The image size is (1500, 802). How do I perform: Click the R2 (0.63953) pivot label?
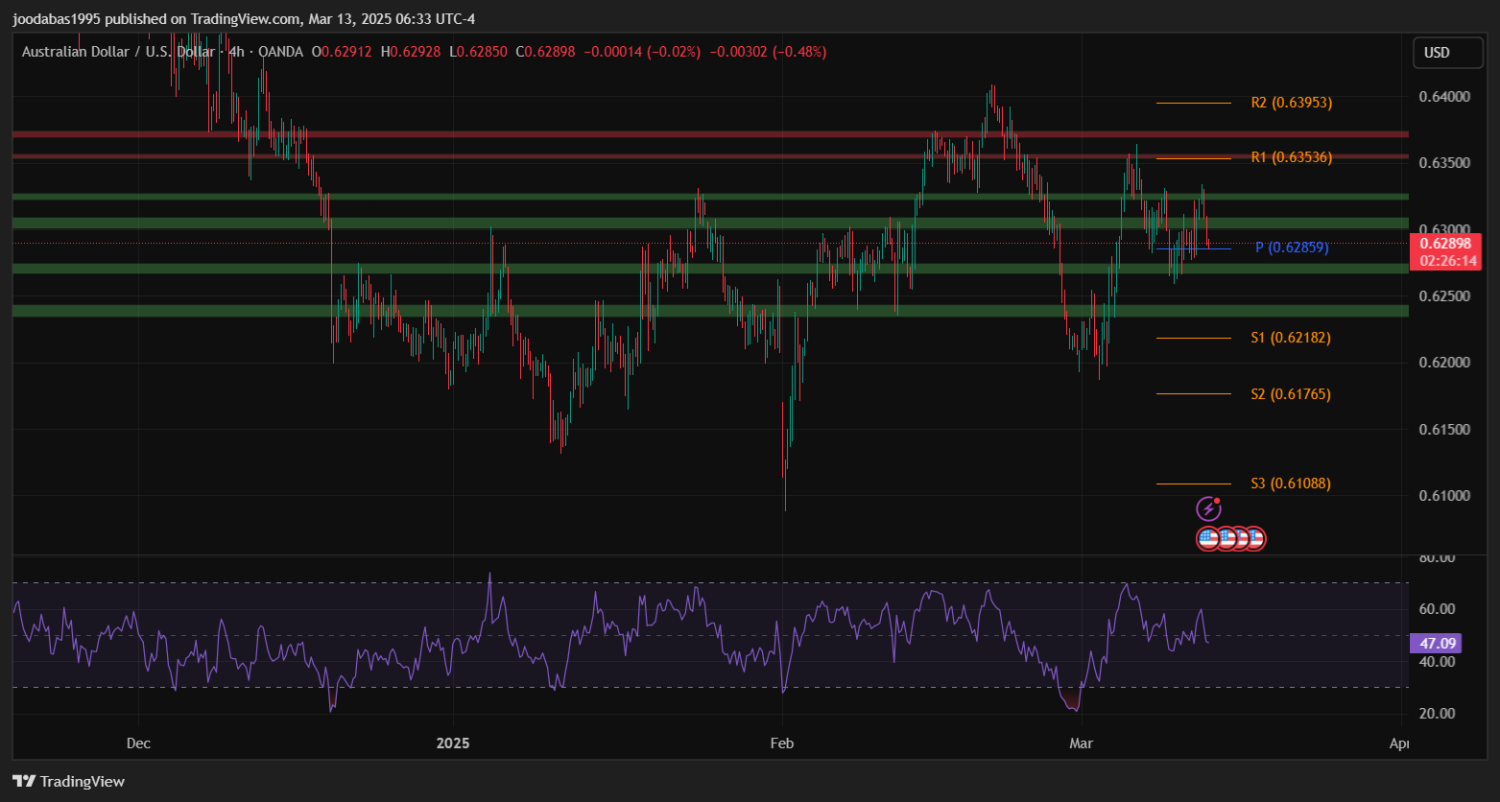coord(1291,102)
